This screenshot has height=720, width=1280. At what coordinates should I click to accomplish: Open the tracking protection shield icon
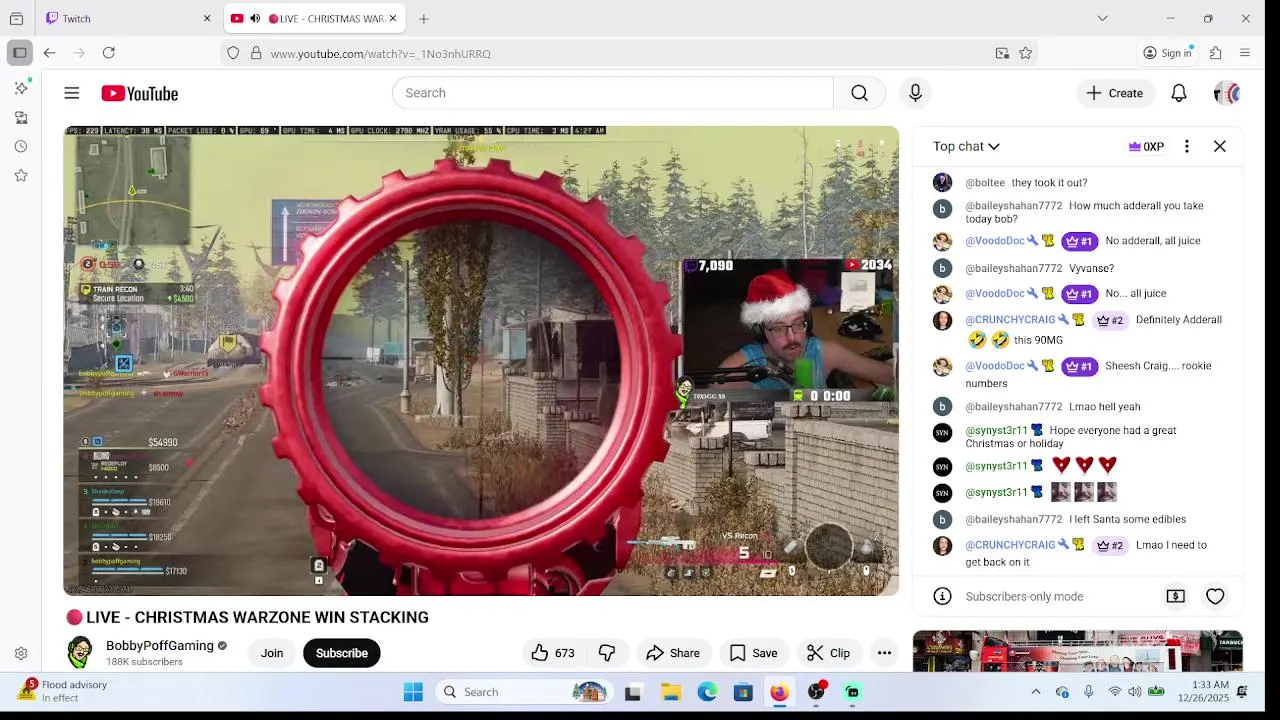233,53
